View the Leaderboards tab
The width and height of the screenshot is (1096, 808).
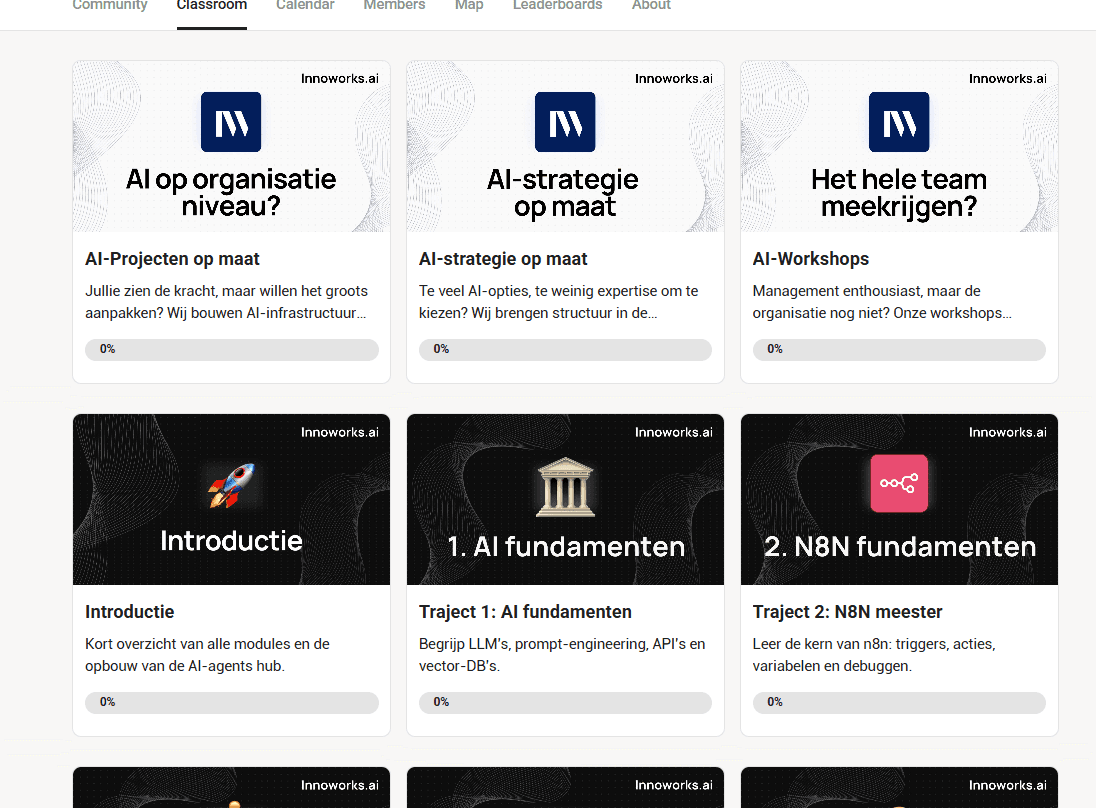pyautogui.click(x=557, y=6)
